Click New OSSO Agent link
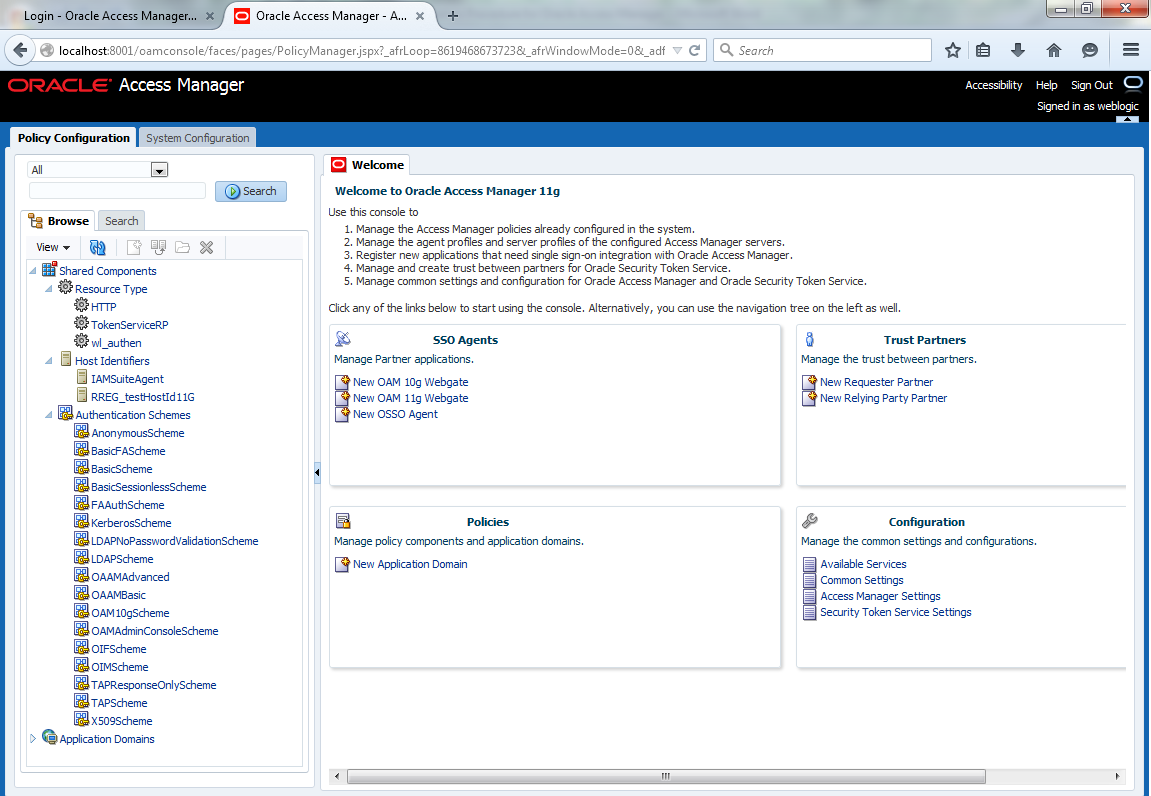Viewport: 1151px width, 796px height. point(395,414)
